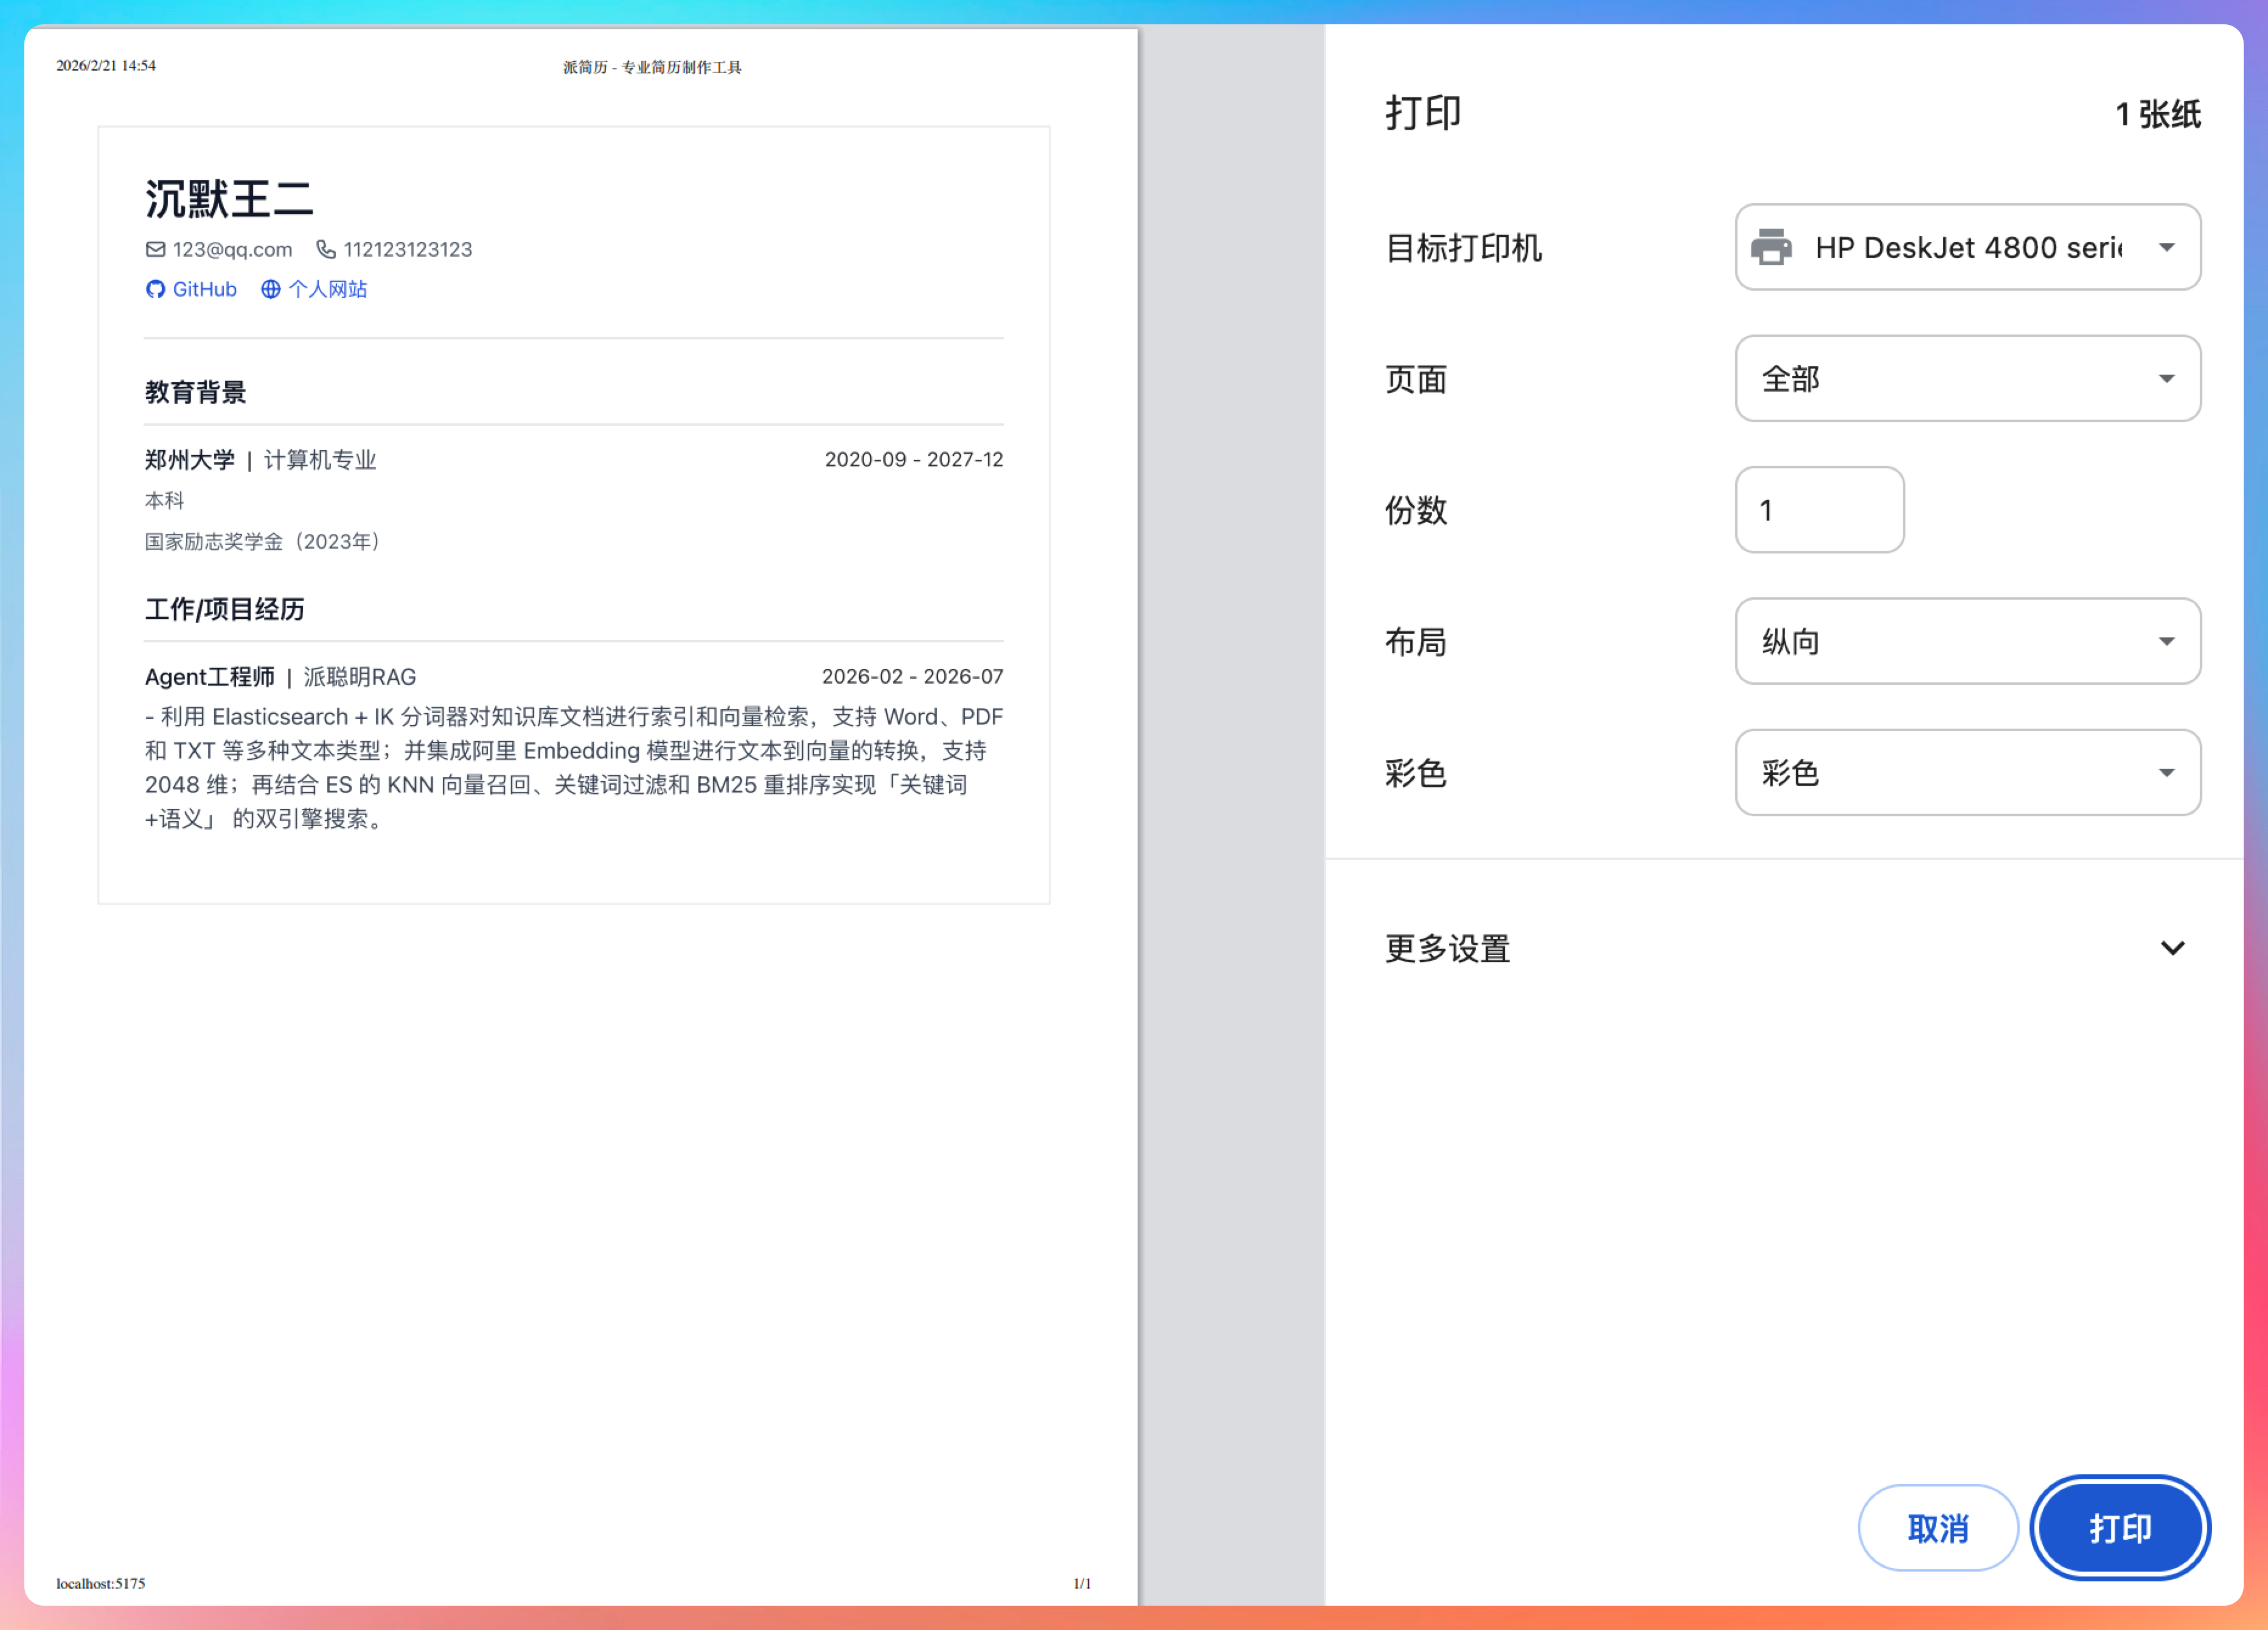Click the 工作/项目经历 section heading
Screen dimensions: 2268x1630
pyautogui.click(x=224, y=609)
